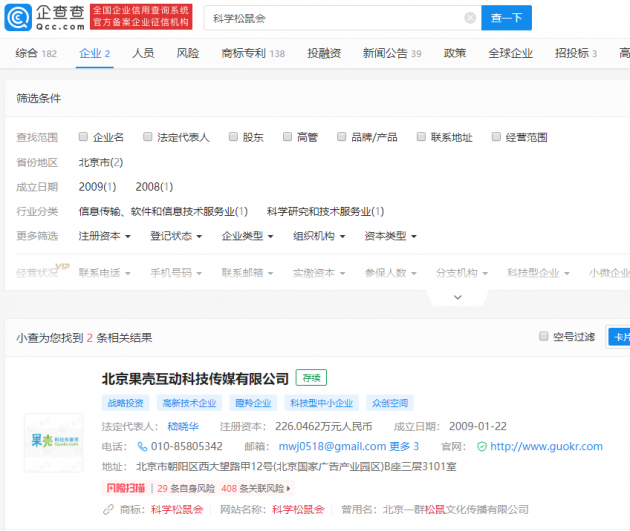Click the 查一下 search button
The image size is (630, 531).
pyautogui.click(x=506, y=18)
